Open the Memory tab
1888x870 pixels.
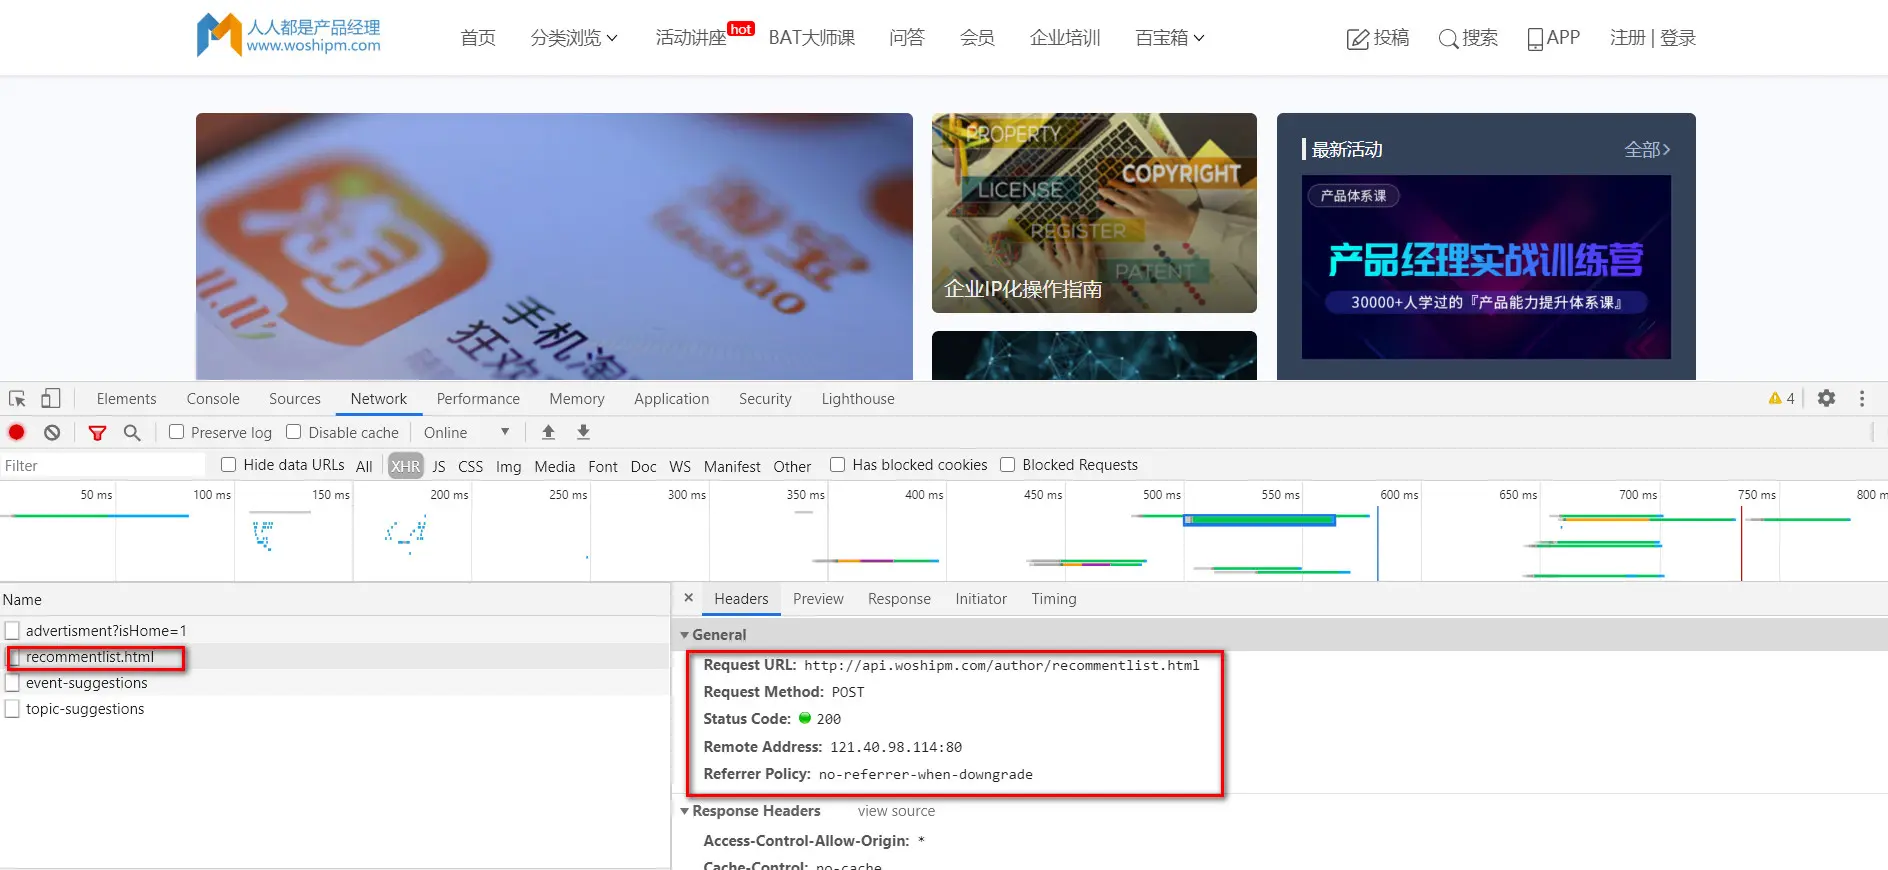tap(577, 398)
